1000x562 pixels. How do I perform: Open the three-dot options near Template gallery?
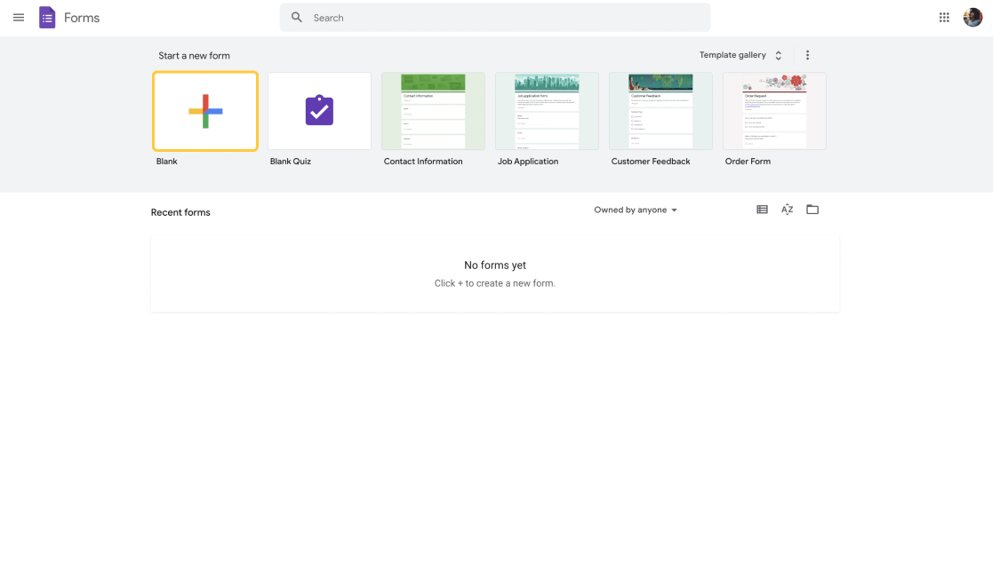point(807,55)
